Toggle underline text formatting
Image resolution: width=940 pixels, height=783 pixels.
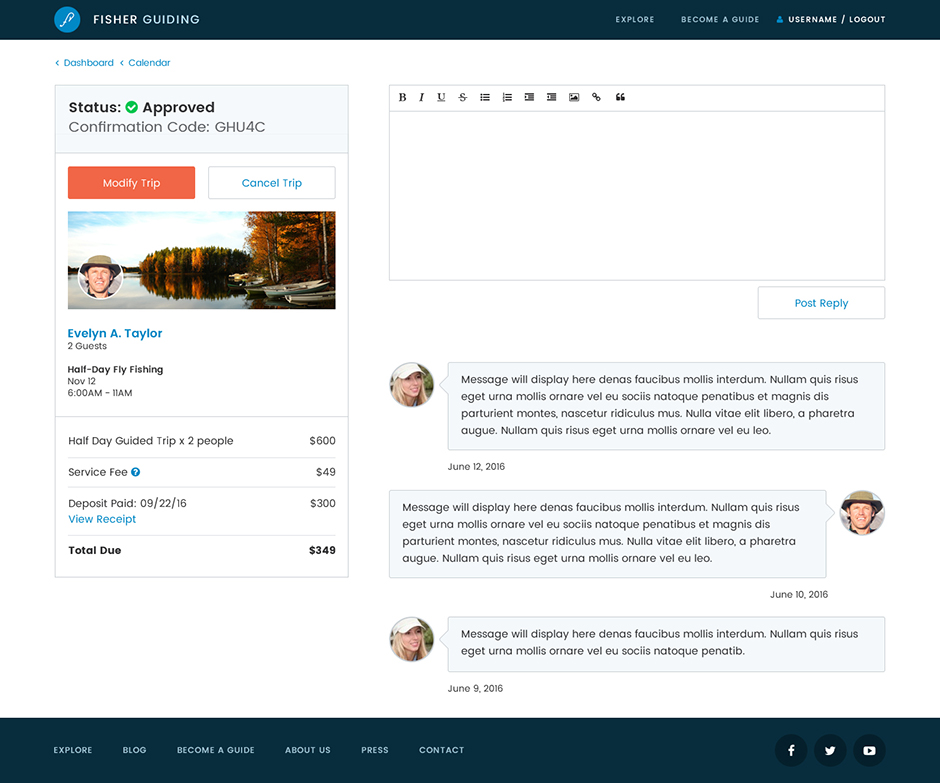441,98
